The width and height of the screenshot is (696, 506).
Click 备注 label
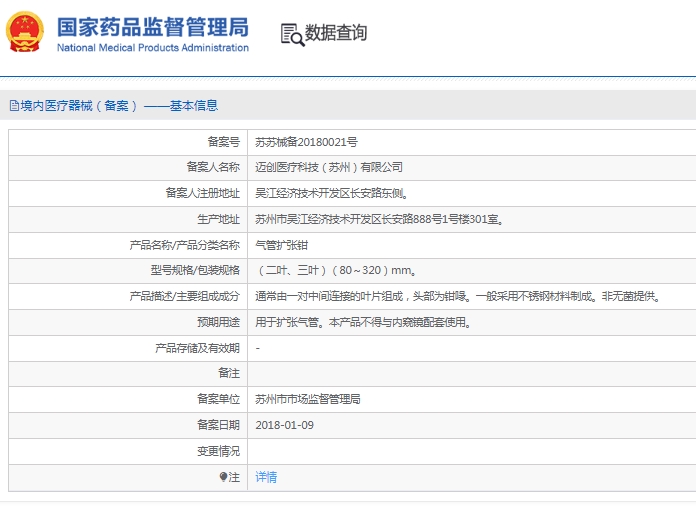pyautogui.click(x=229, y=373)
